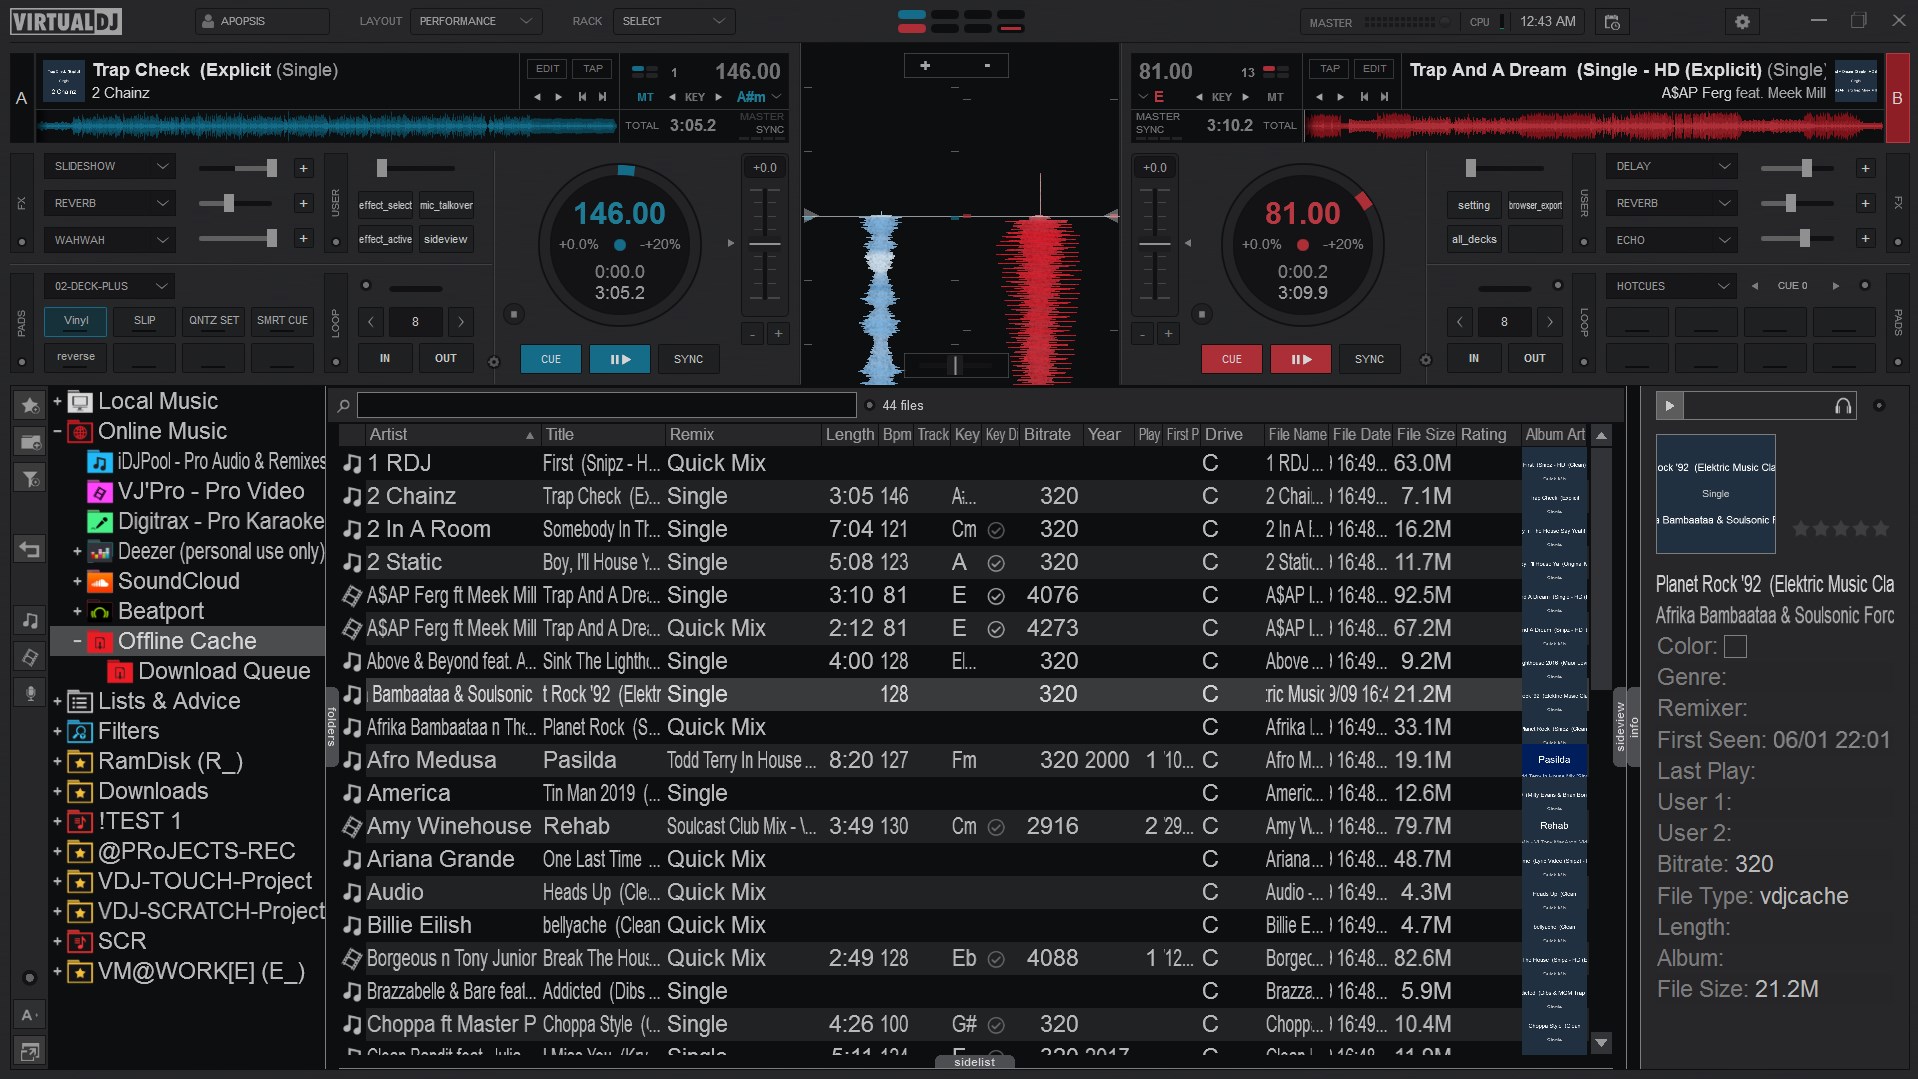Screen dimensions: 1918x1079
Task: Play preview in the info panel
Action: click(x=1669, y=405)
